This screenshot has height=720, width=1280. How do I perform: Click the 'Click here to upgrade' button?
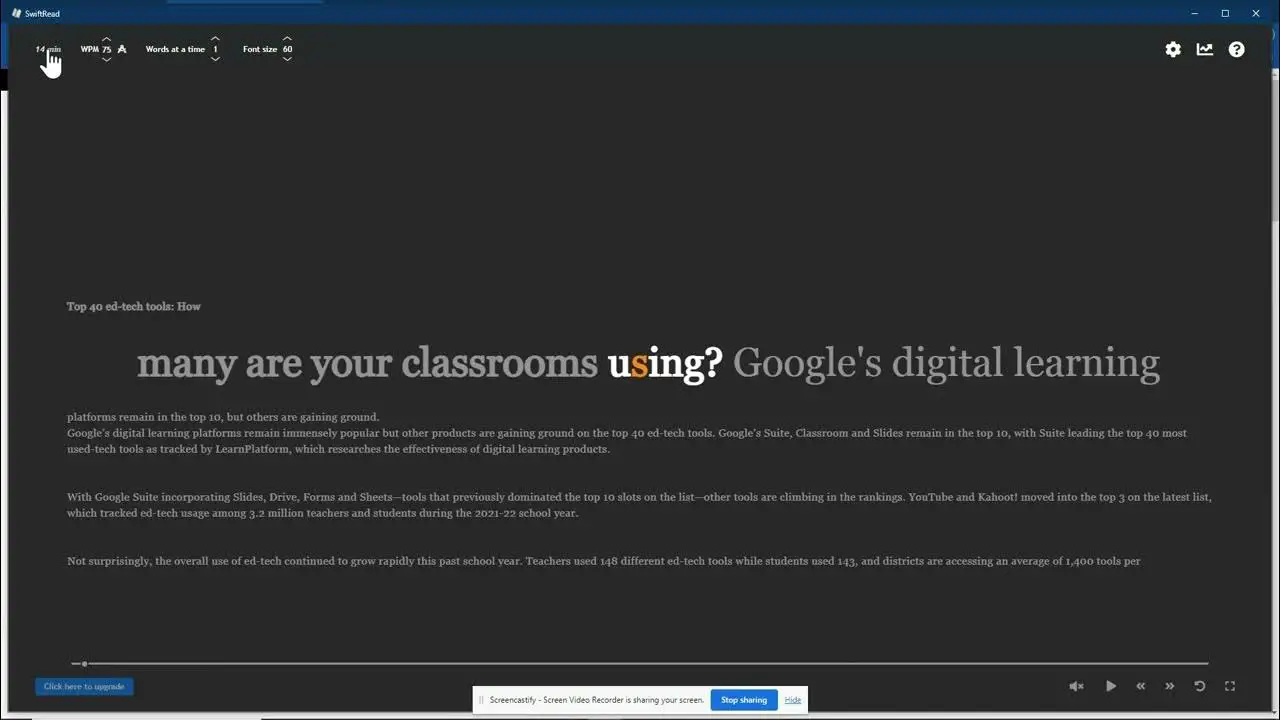point(84,687)
